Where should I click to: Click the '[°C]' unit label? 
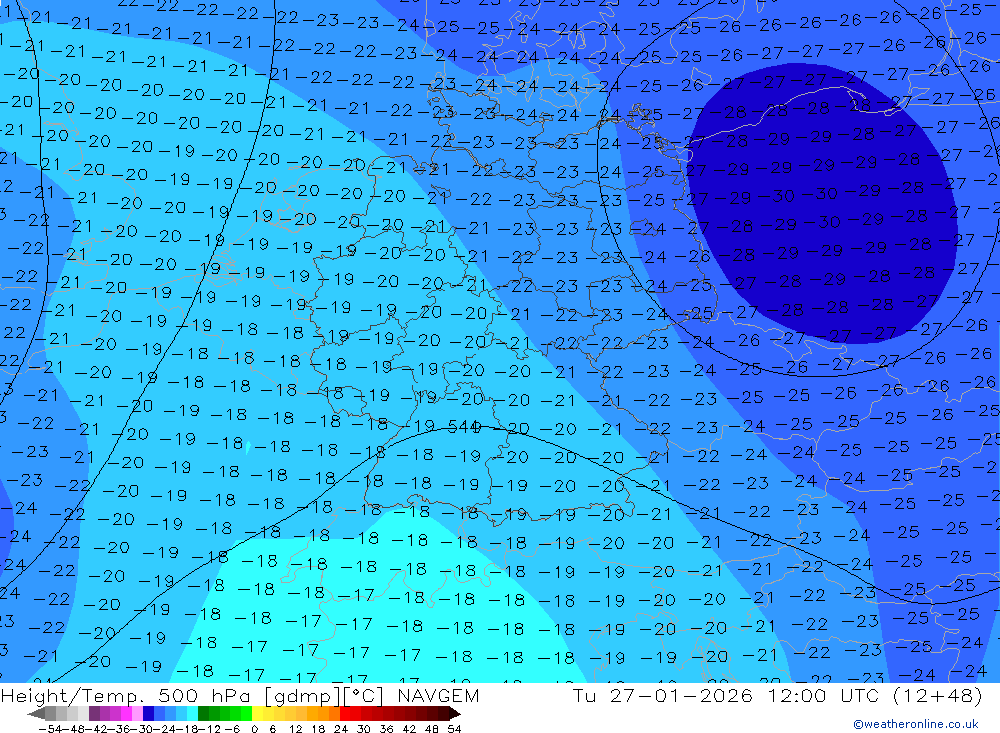pyautogui.click(x=364, y=696)
